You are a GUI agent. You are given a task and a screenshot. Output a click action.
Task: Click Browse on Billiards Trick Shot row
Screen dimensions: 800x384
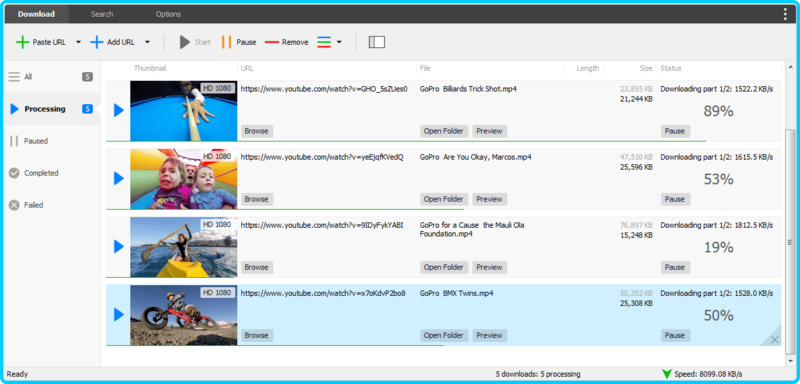[257, 131]
